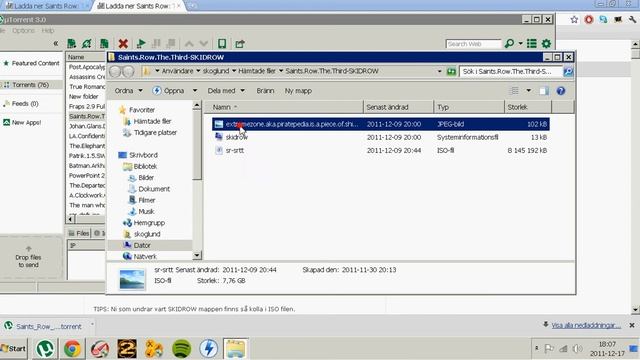Click the Add Torrent icon in uTorrent toolbar
640x360 pixels.
(72, 43)
